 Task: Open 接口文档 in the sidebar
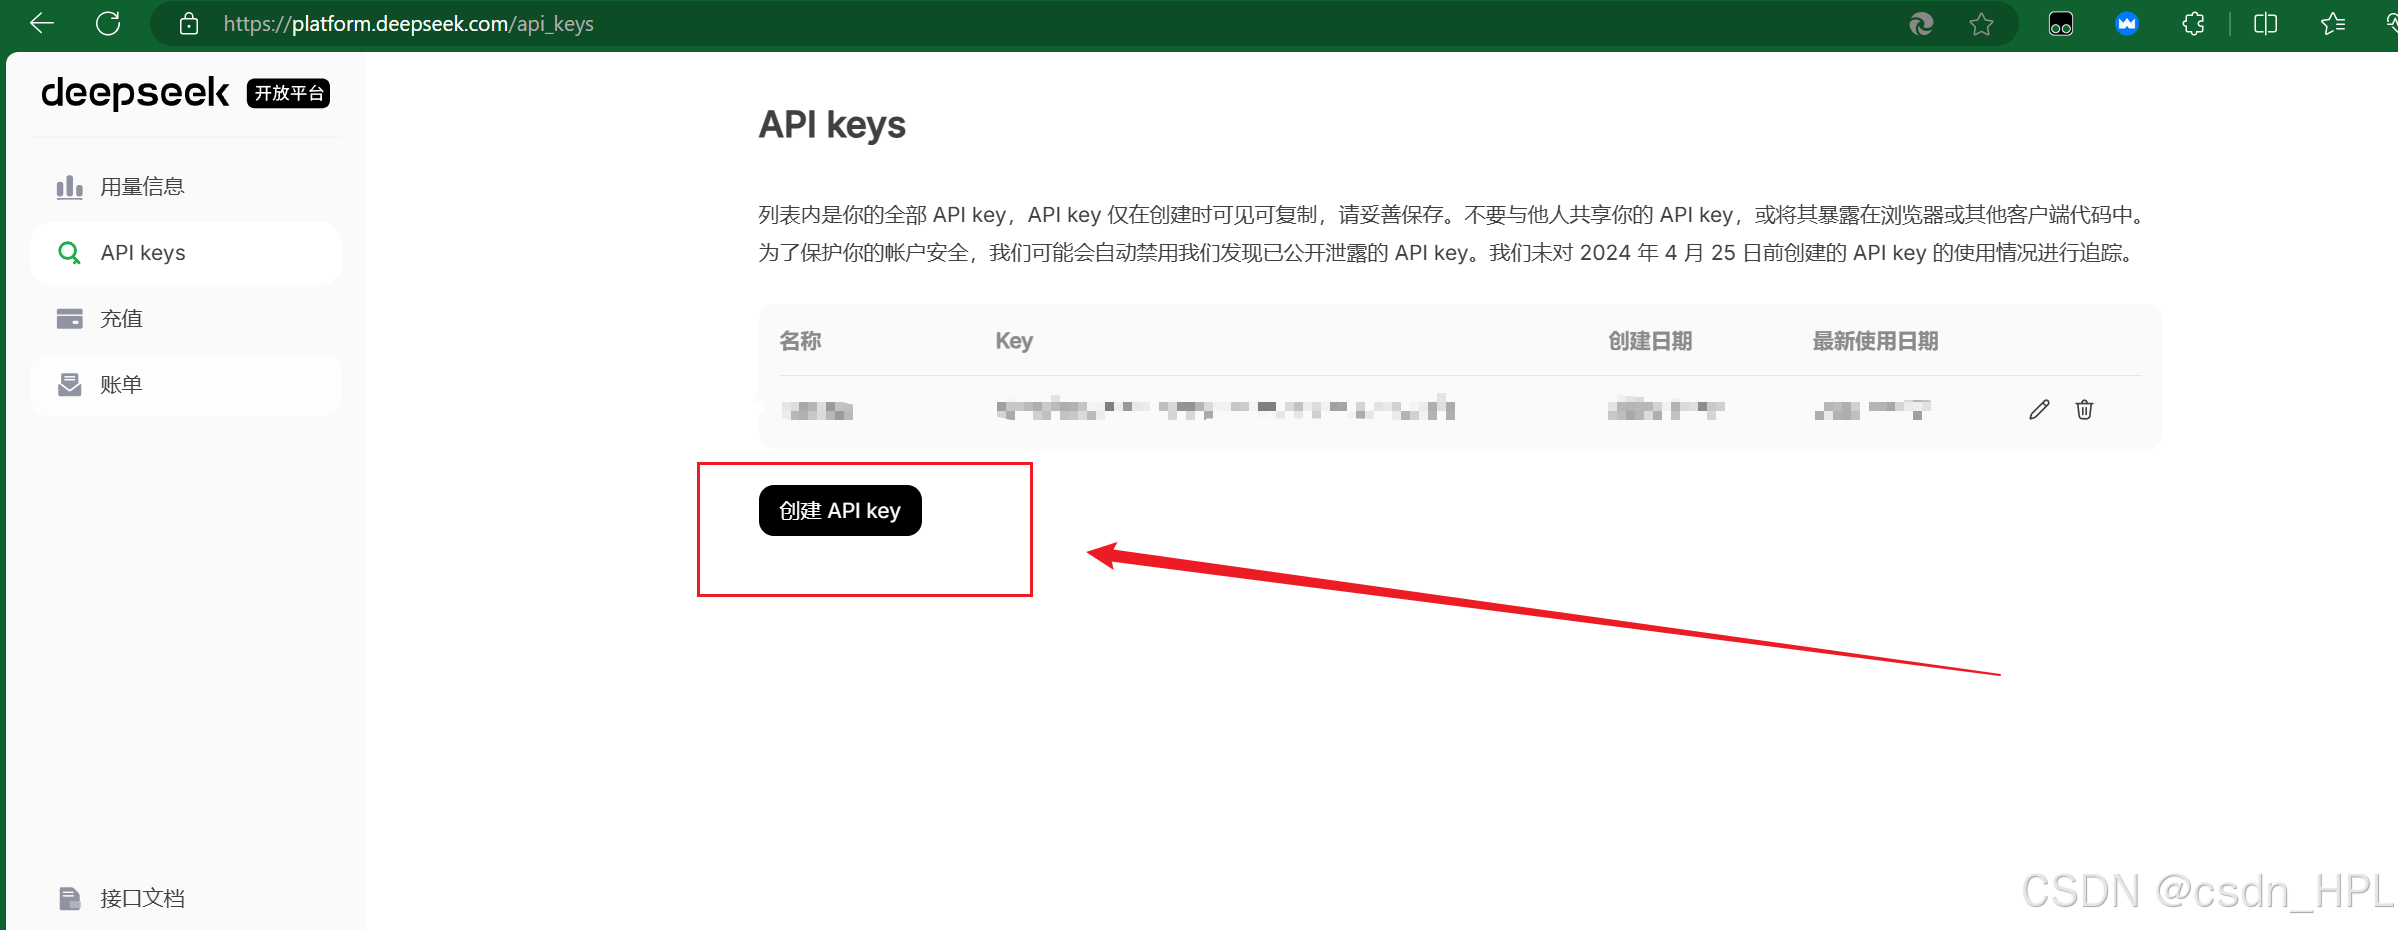[186, 898]
